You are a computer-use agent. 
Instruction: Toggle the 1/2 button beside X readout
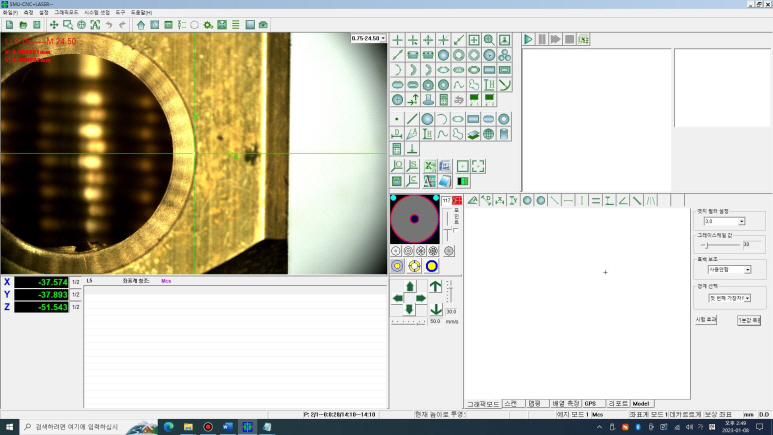tap(75, 282)
